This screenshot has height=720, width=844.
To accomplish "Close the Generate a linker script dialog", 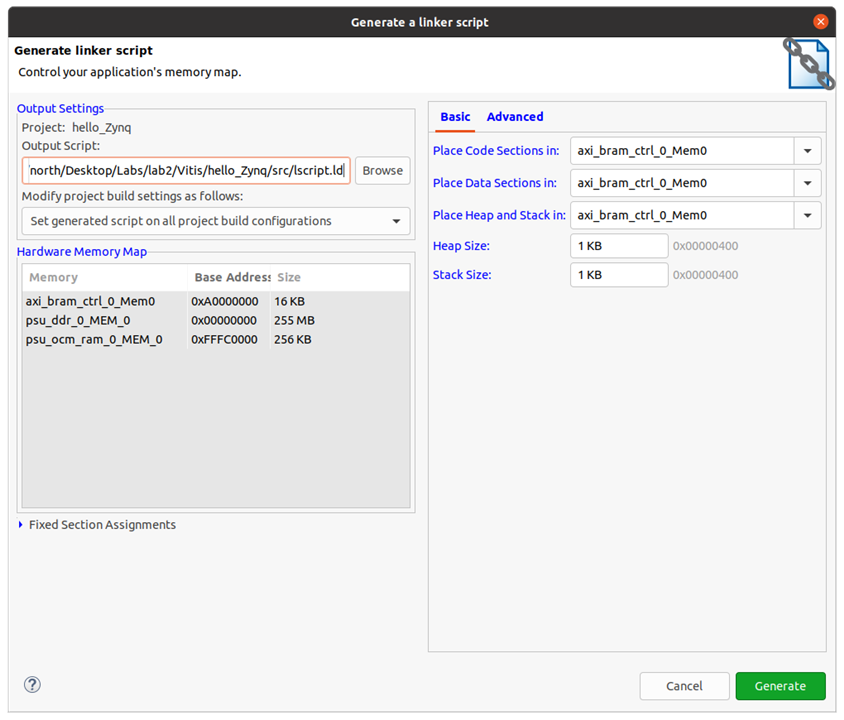I will [x=820, y=21].
